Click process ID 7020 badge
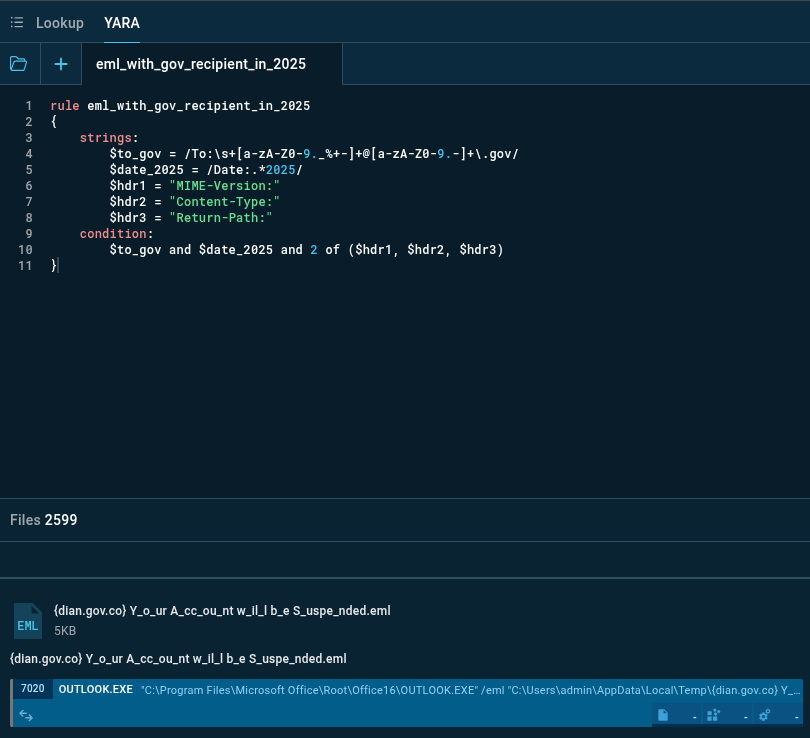This screenshot has width=810, height=738. click(32, 690)
